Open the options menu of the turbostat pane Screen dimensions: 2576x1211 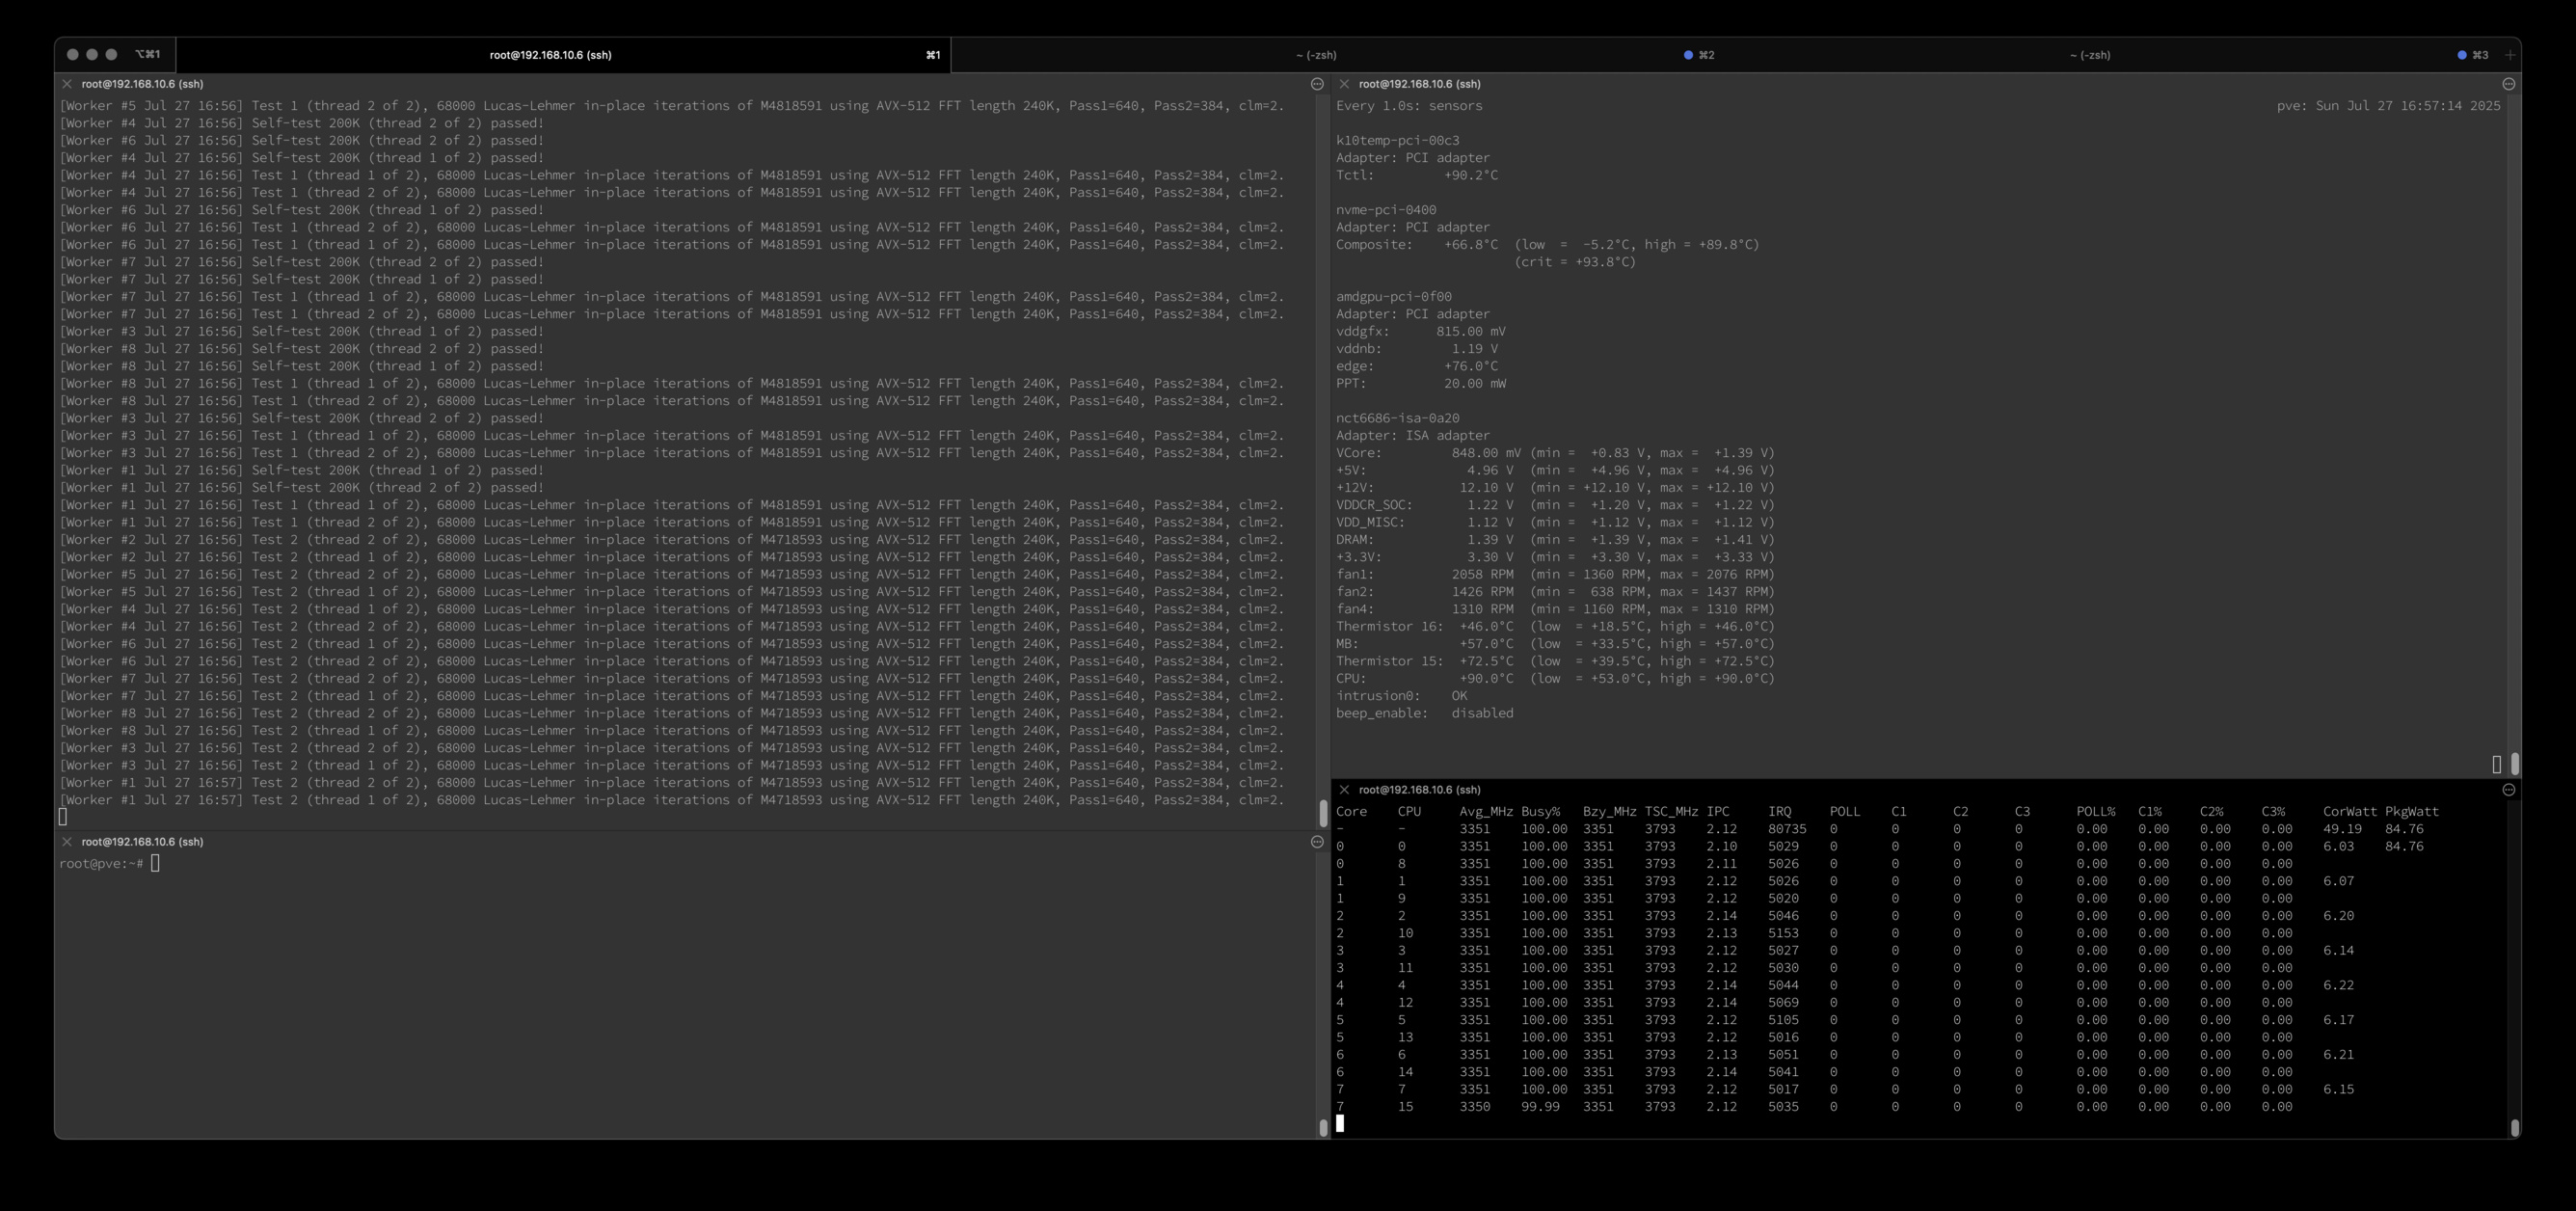point(2509,790)
